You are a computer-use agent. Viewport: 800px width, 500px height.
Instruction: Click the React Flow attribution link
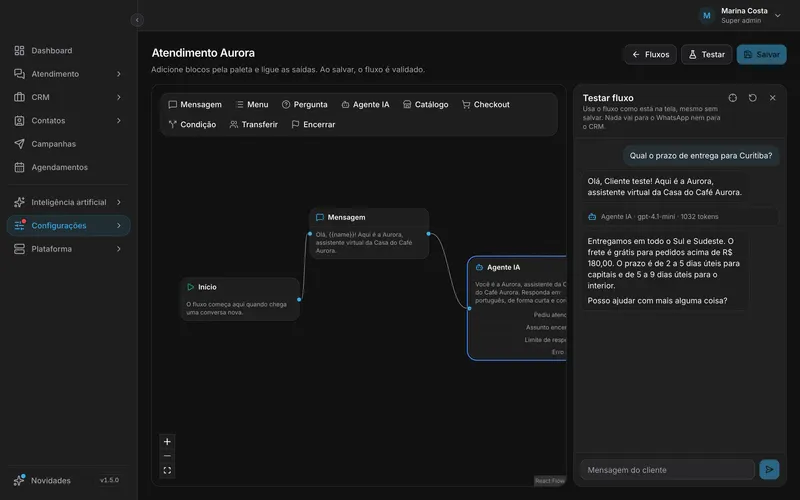tap(550, 481)
